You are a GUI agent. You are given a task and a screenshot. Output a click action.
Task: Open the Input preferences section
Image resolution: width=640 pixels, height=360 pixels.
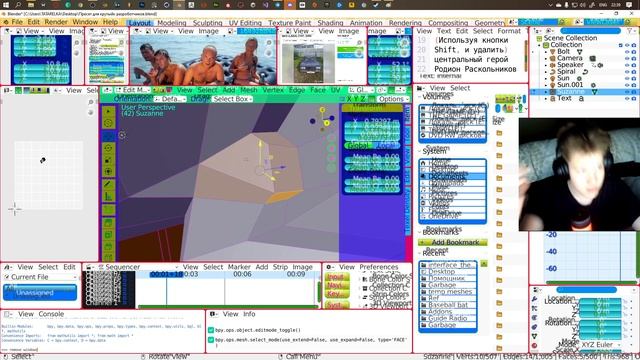tap(337, 277)
